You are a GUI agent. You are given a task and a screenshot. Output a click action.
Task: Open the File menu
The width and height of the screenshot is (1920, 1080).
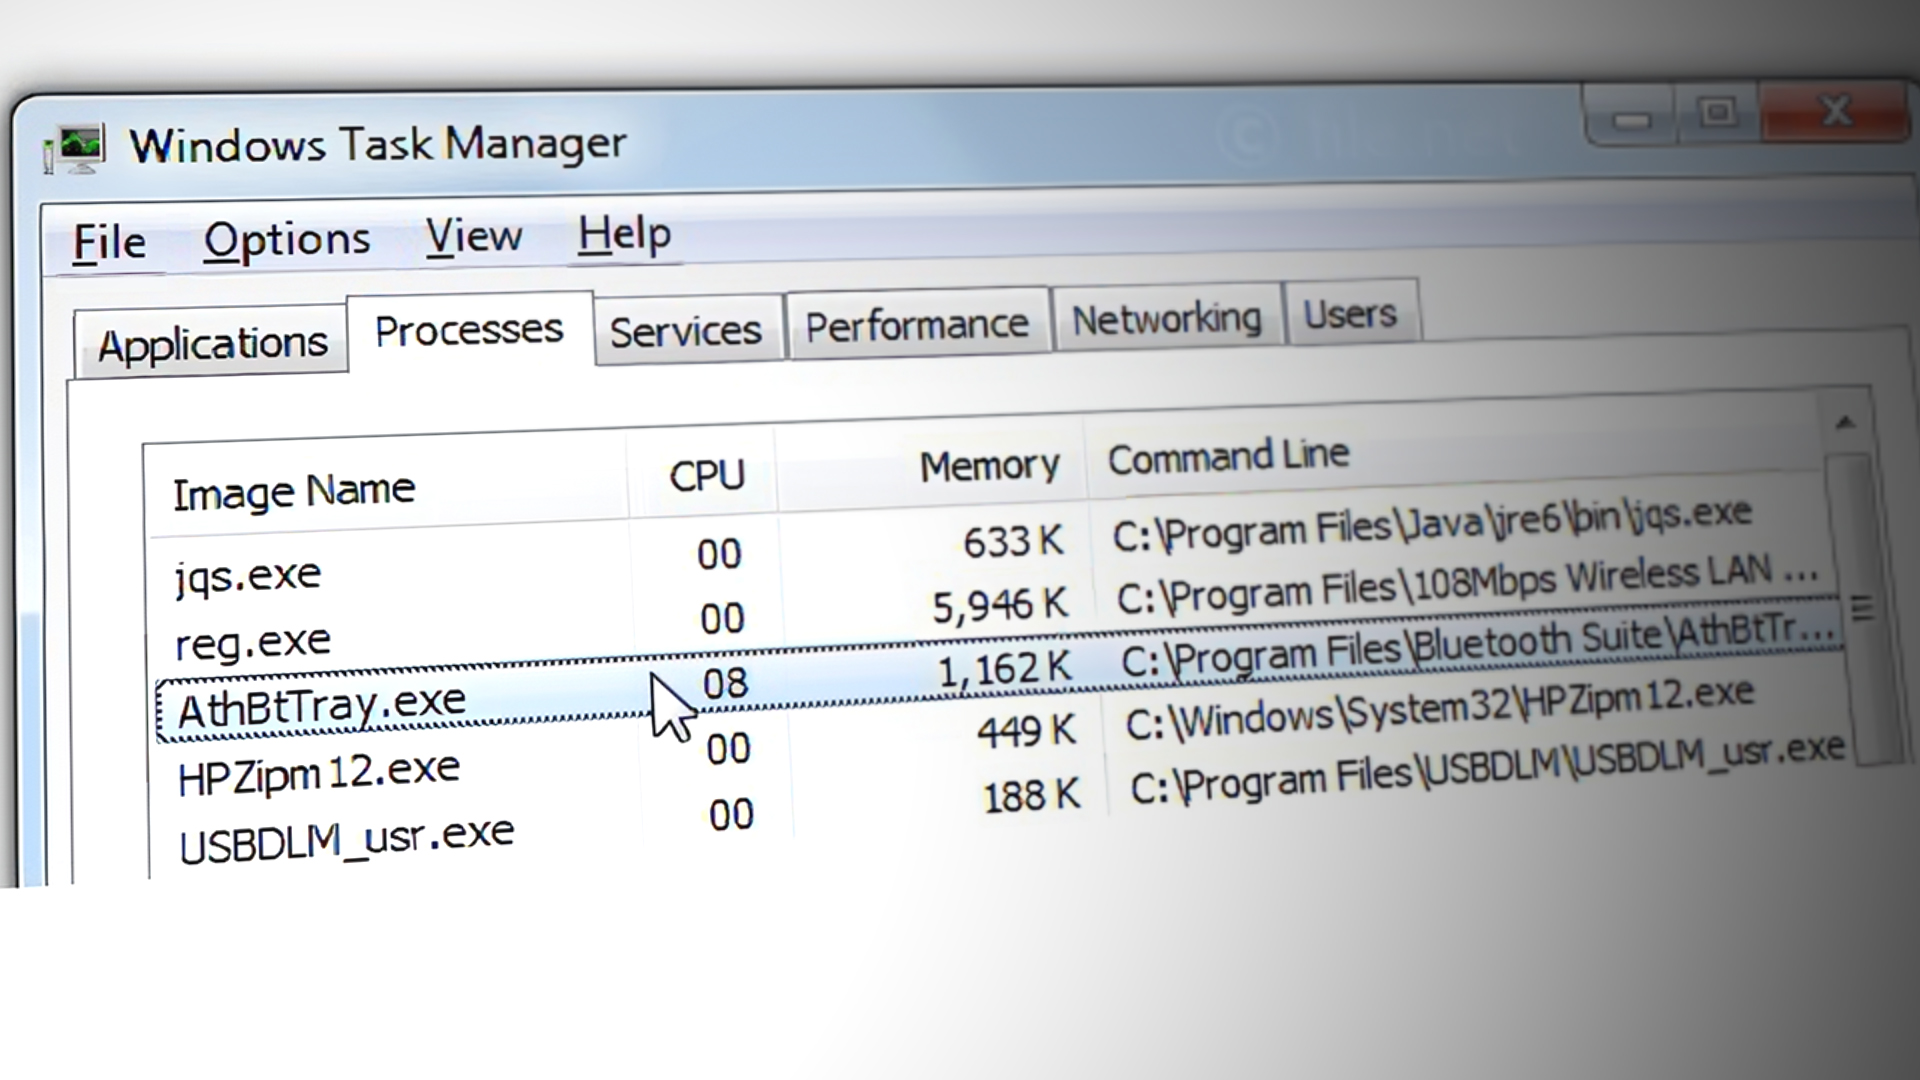point(109,243)
